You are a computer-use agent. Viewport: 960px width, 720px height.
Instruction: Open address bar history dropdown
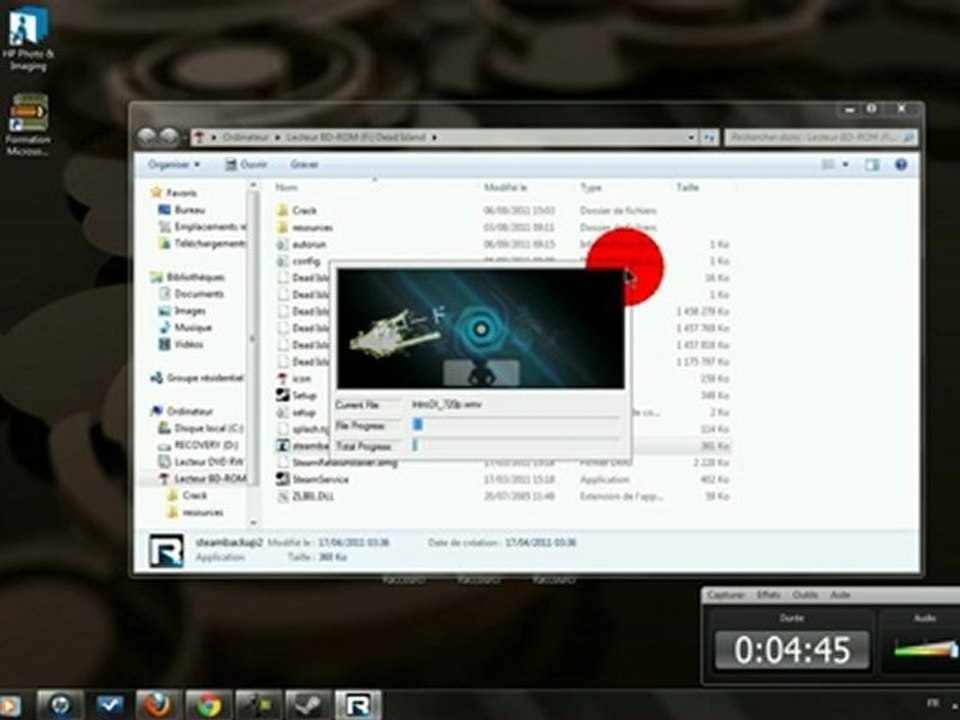coord(691,138)
